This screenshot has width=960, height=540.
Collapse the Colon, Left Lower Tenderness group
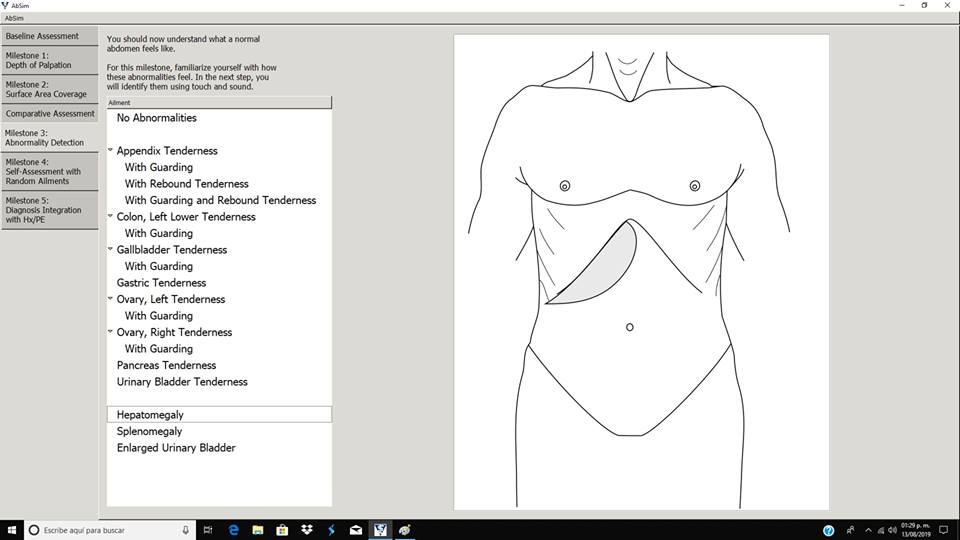click(110, 216)
